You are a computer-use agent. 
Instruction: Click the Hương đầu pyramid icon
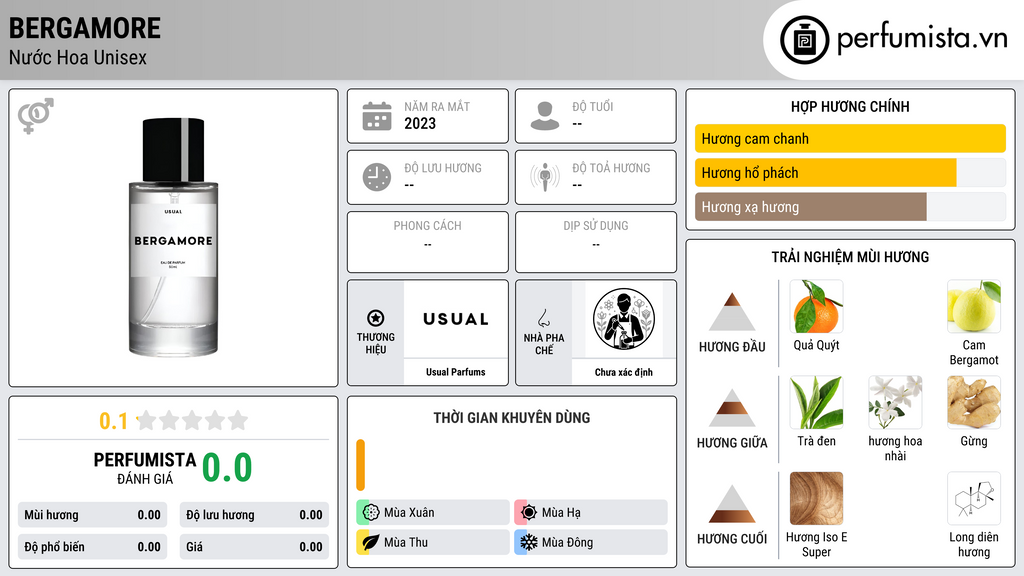[732, 312]
